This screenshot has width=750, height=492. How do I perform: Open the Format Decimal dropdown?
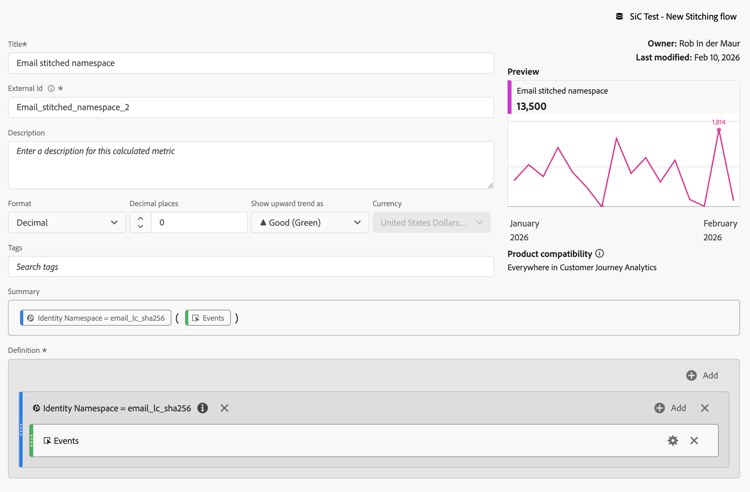pos(67,223)
